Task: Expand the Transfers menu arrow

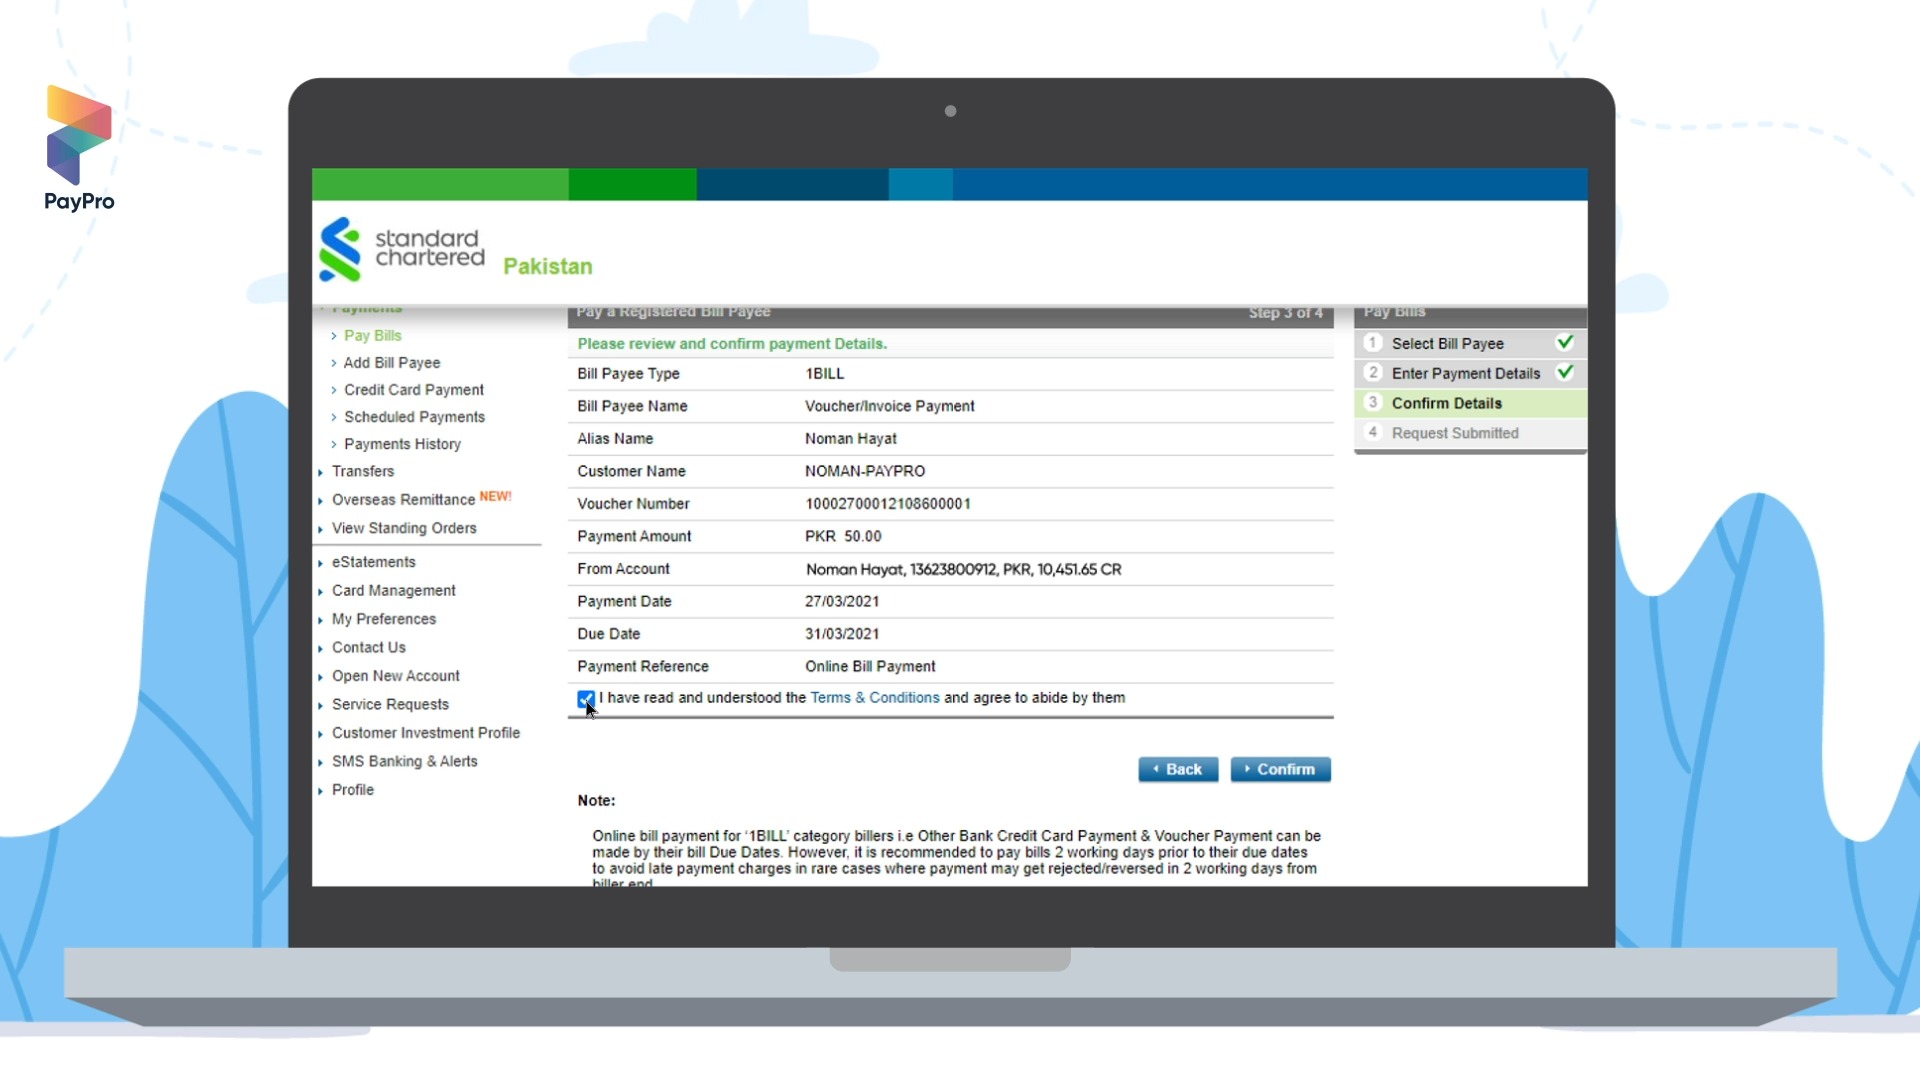Action: [320, 472]
